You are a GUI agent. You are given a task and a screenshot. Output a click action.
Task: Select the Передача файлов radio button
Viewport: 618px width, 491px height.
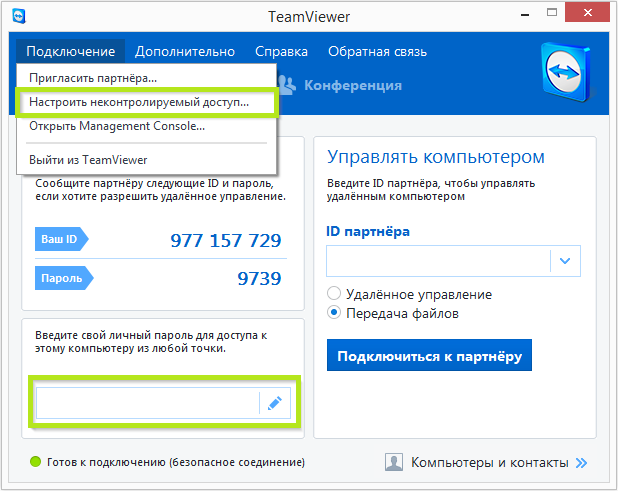(334, 313)
